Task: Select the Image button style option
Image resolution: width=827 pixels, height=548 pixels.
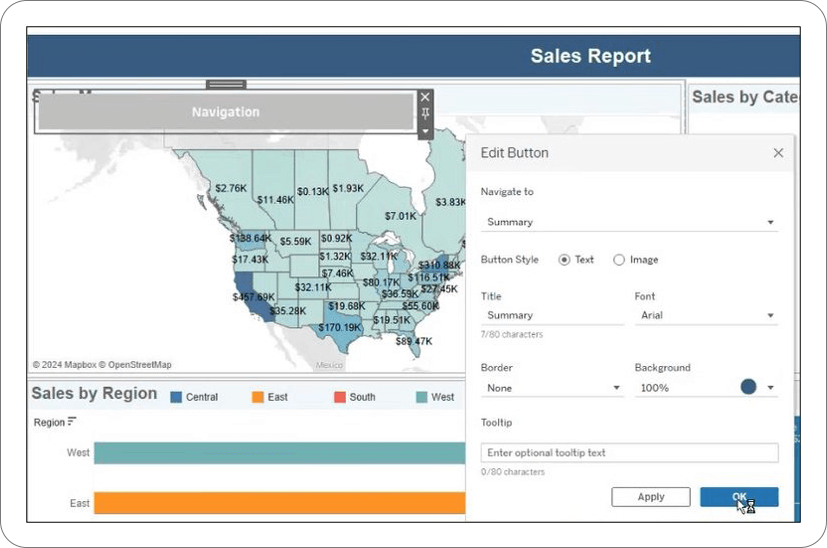Action: pos(619,260)
